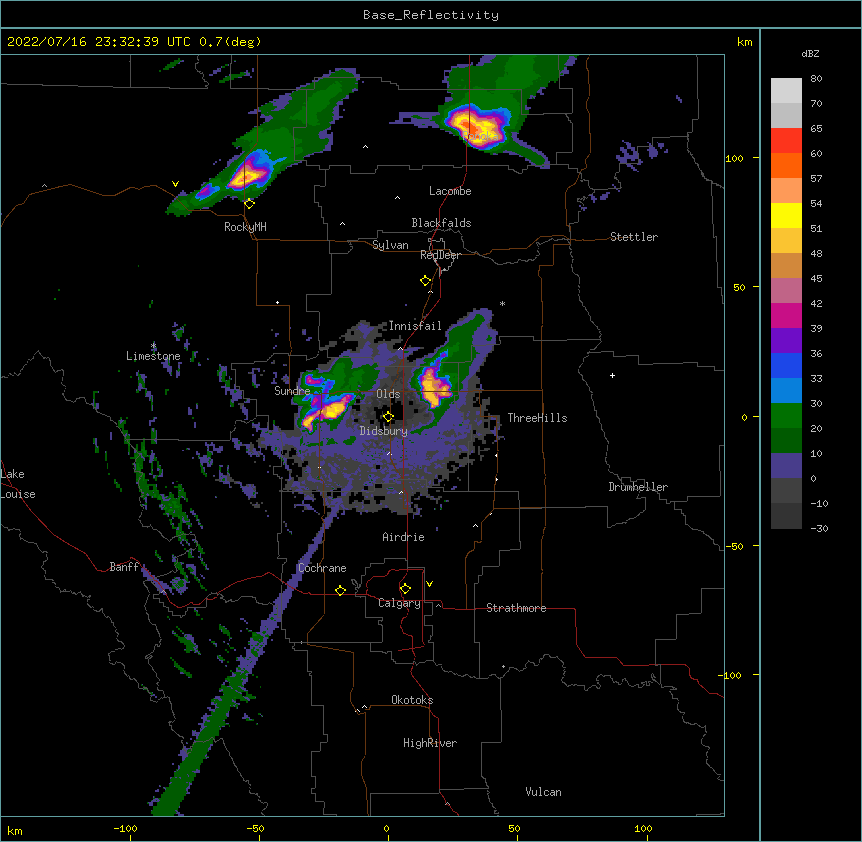Viewport: 862px width, 842px height.
Task: Select the orange 57-60 dBZ legend swatch
Action: point(786,165)
